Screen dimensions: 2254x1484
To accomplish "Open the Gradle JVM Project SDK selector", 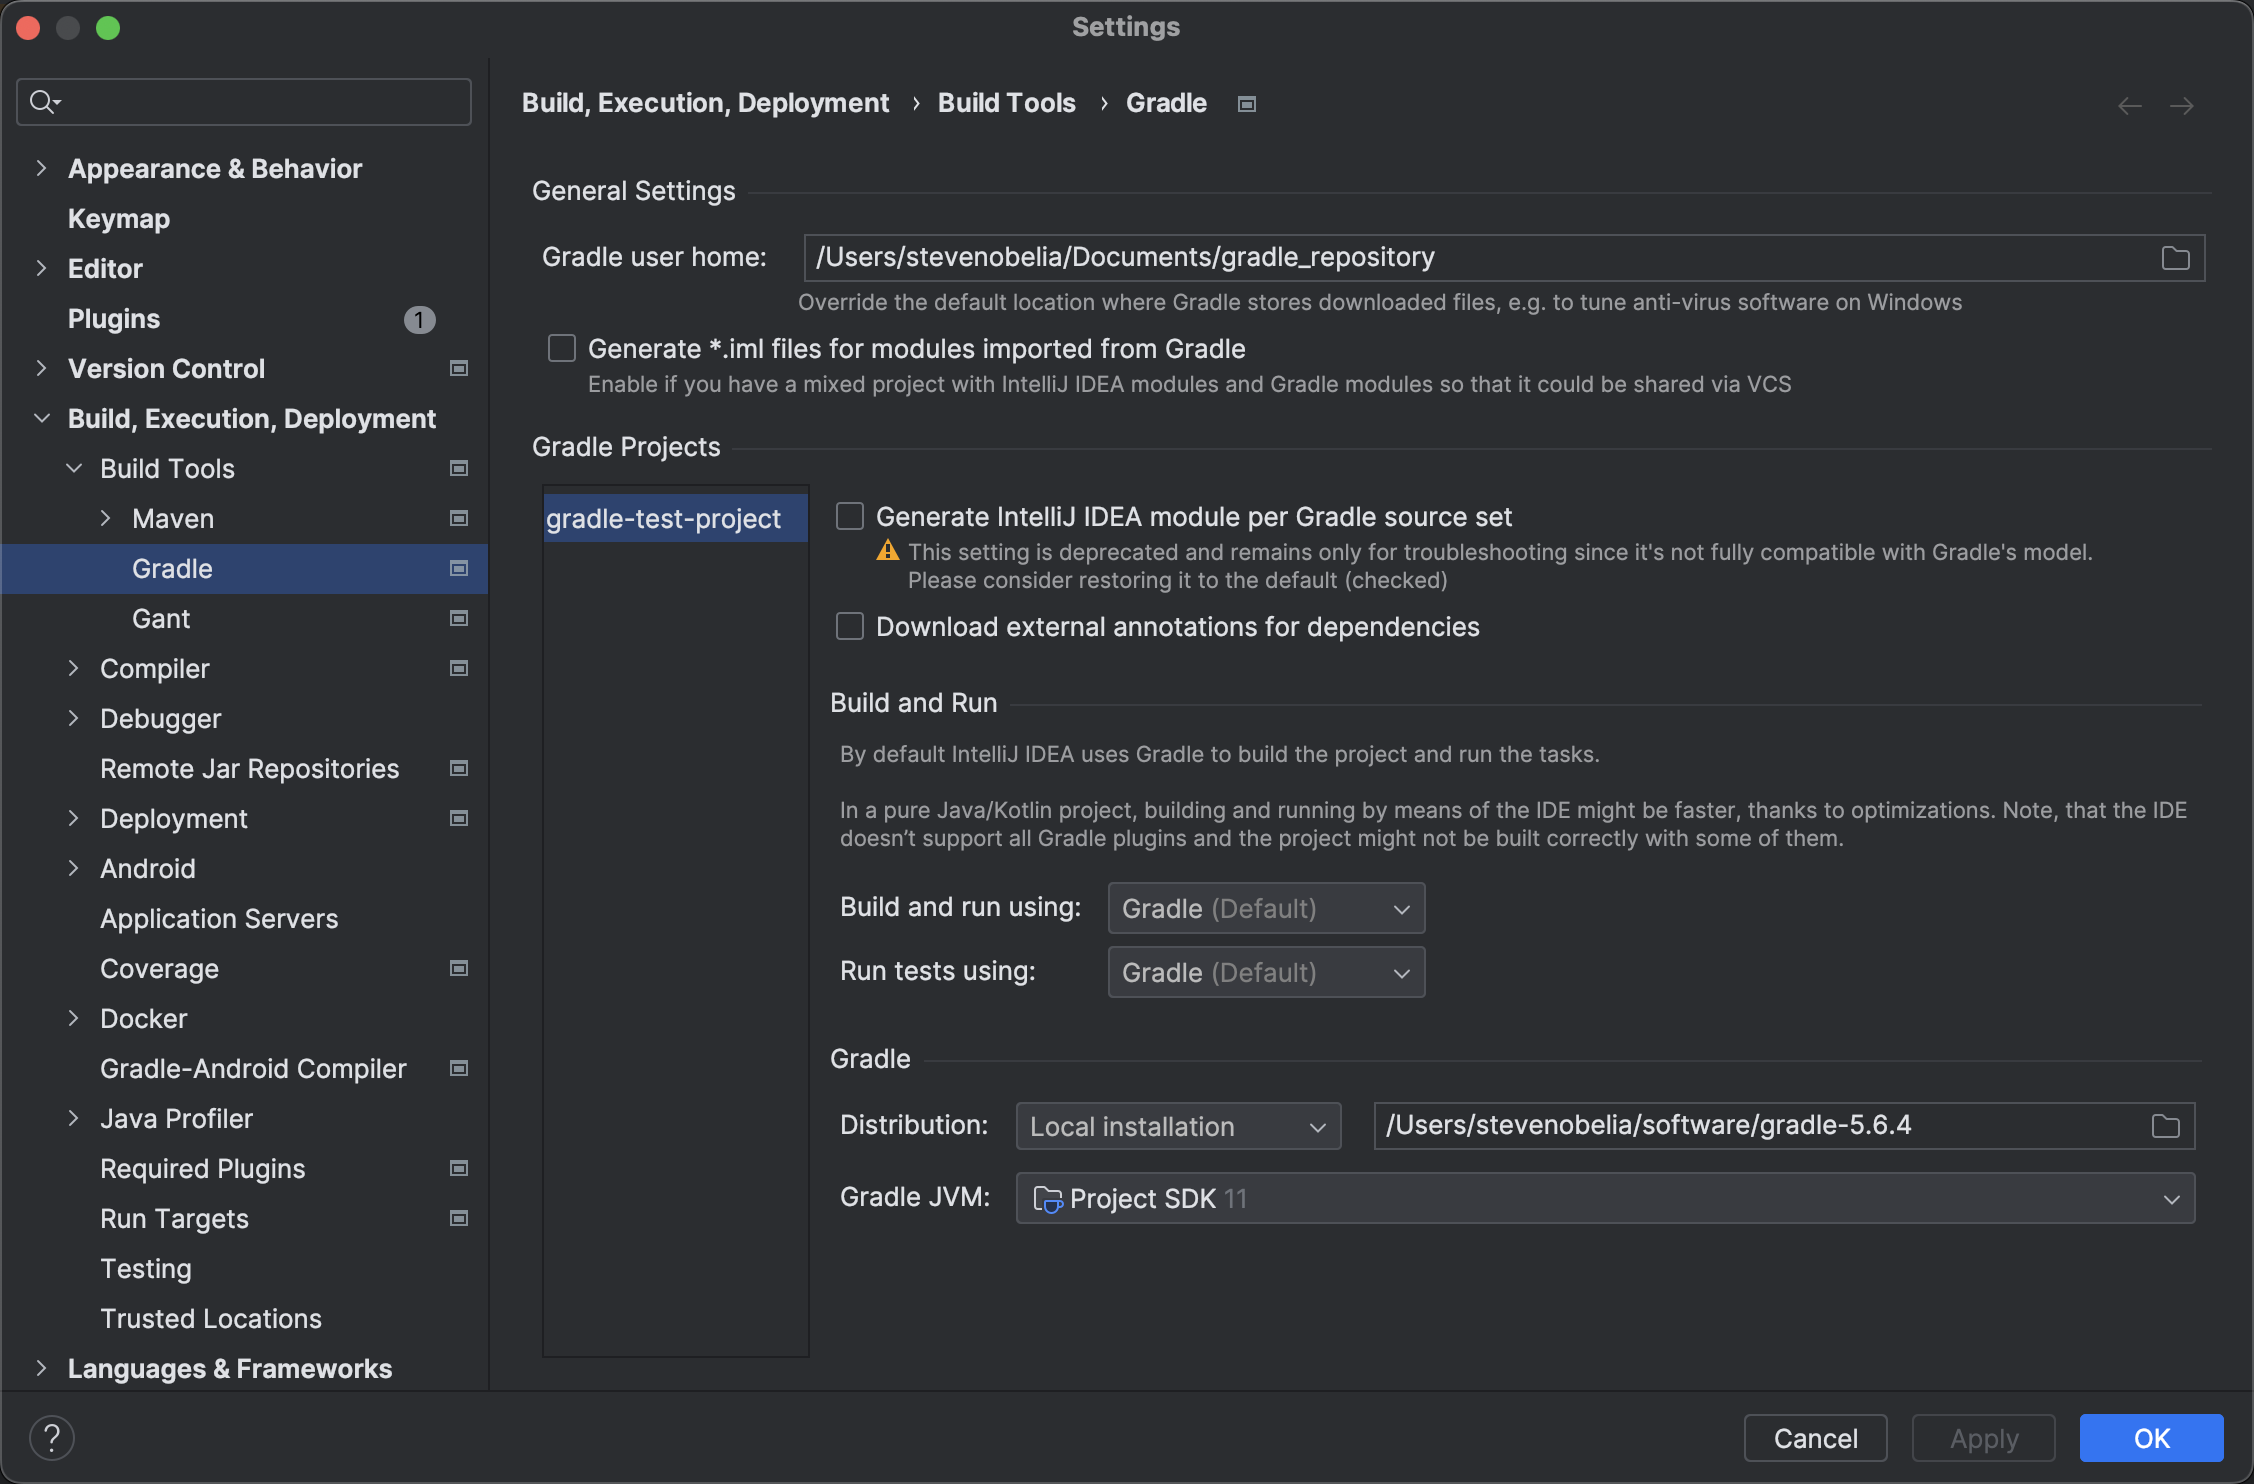I will 1604,1198.
